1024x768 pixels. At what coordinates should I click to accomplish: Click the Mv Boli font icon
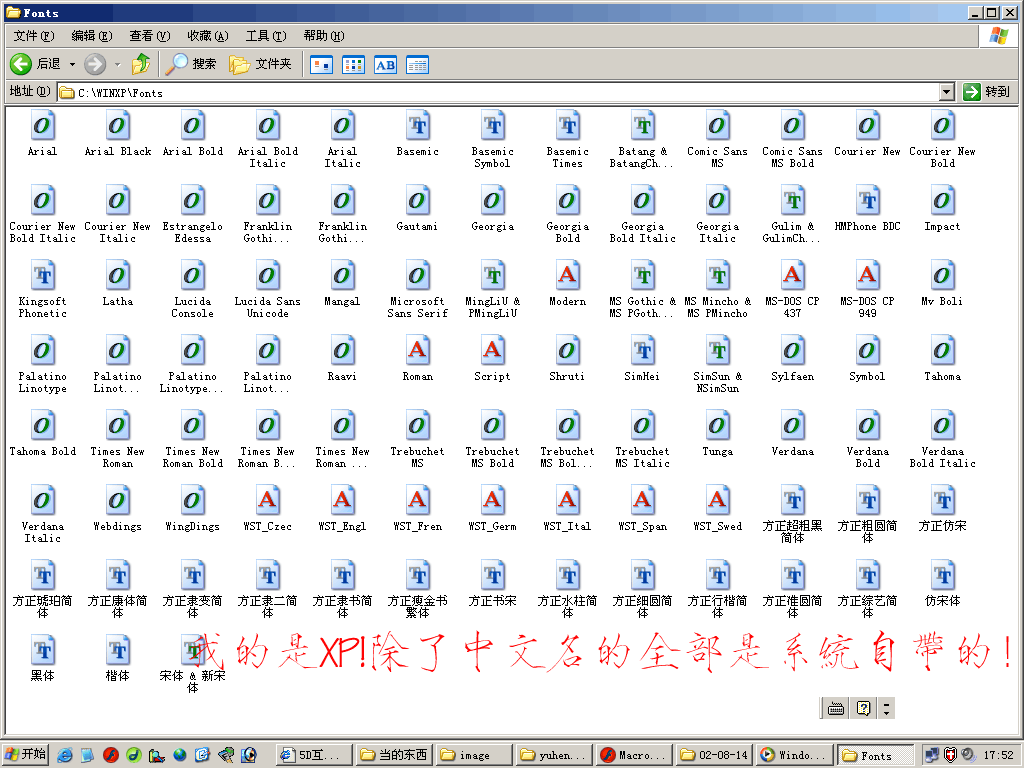click(942, 275)
